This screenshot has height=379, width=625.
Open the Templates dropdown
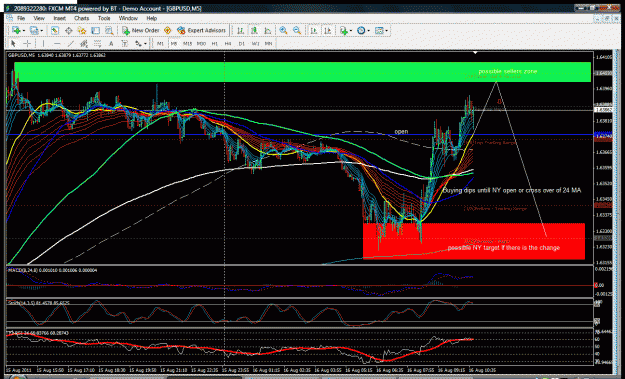(386, 31)
